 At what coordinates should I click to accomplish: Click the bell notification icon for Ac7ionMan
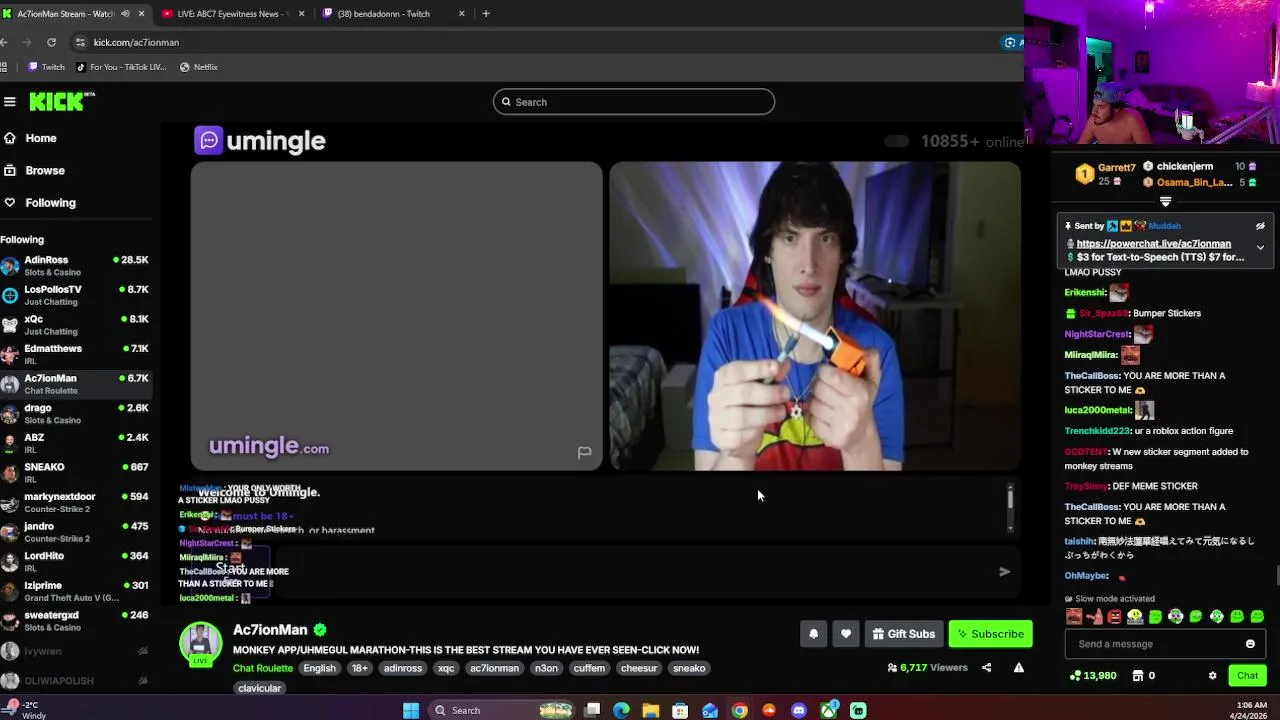pos(813,633)
